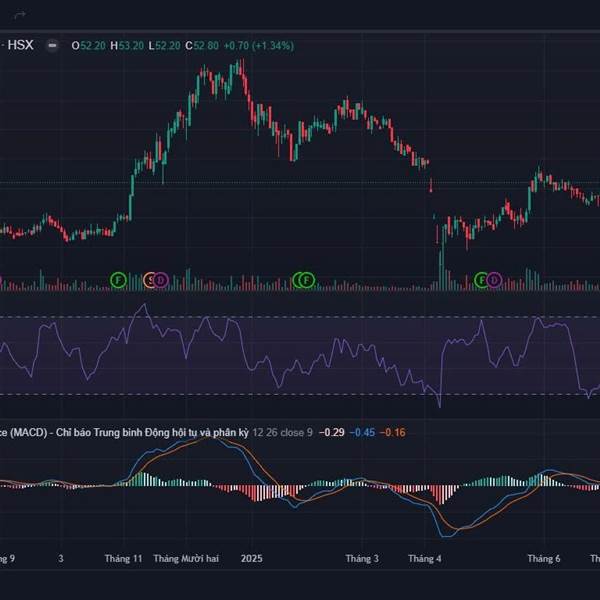Click the HSX exchange label
This screenshot has width=600, height=600.
[x=20, y=45]
